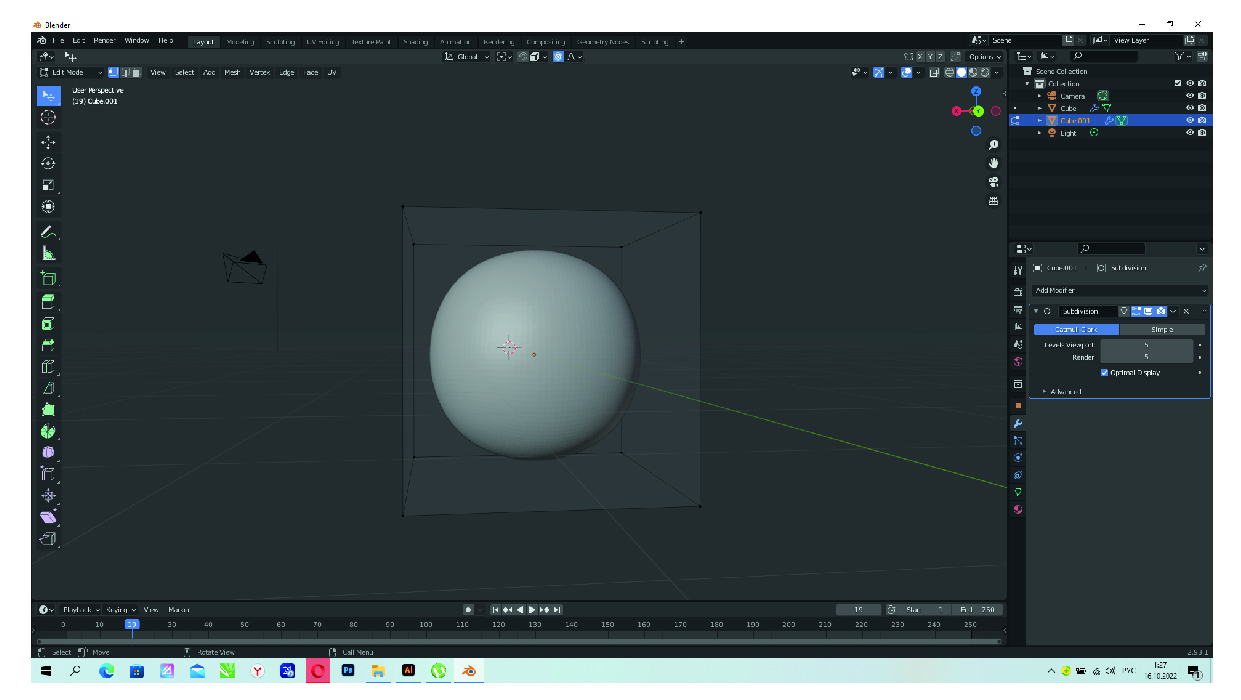
Task: Select the Move tool
Action: [48, 142]
